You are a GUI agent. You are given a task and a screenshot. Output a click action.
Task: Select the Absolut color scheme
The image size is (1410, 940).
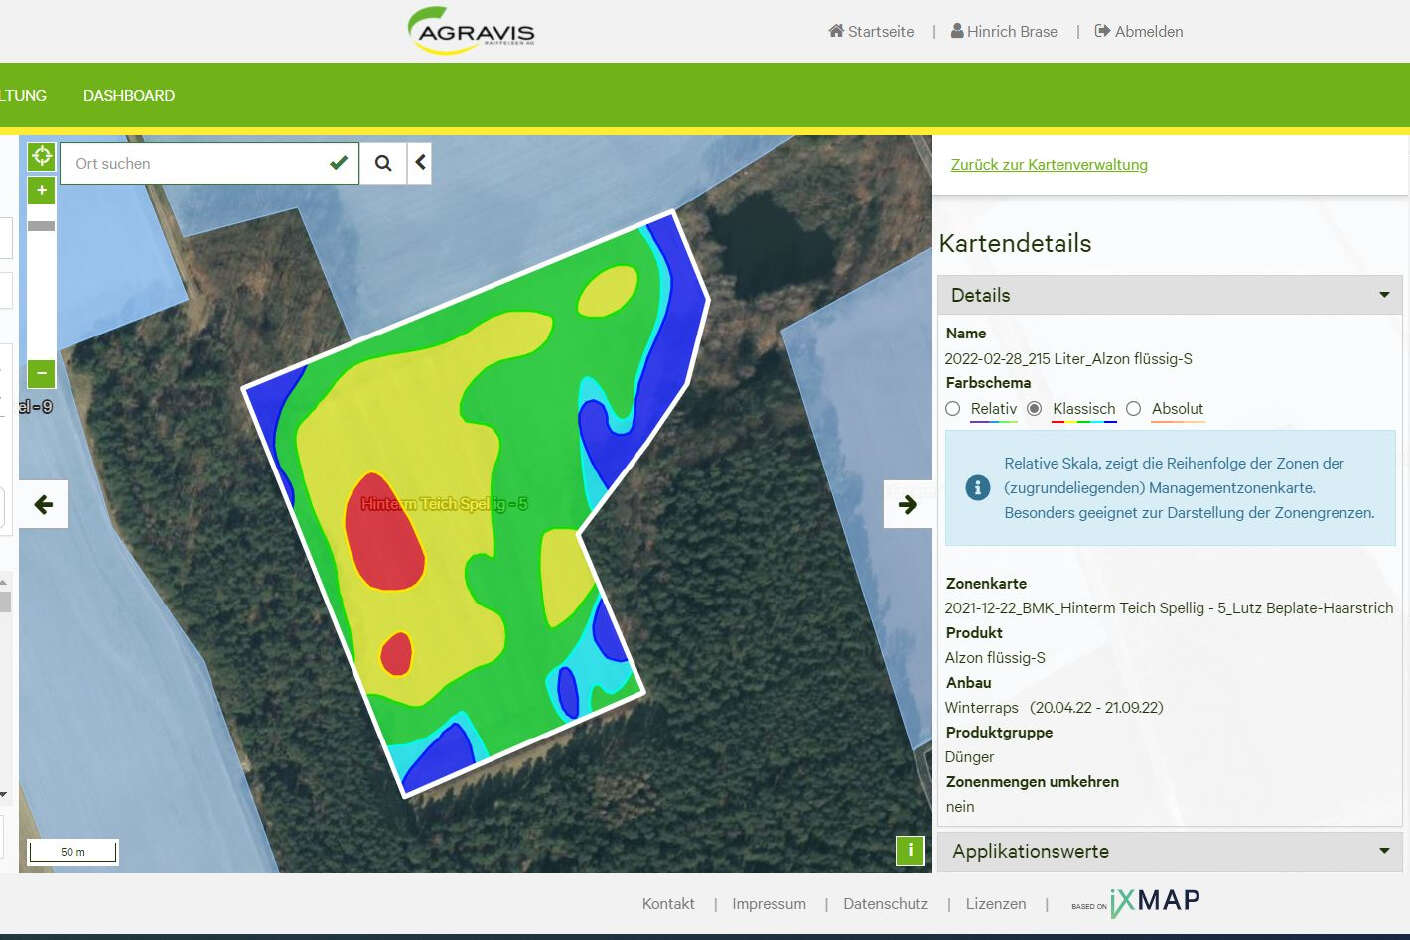pos(1134,409)
